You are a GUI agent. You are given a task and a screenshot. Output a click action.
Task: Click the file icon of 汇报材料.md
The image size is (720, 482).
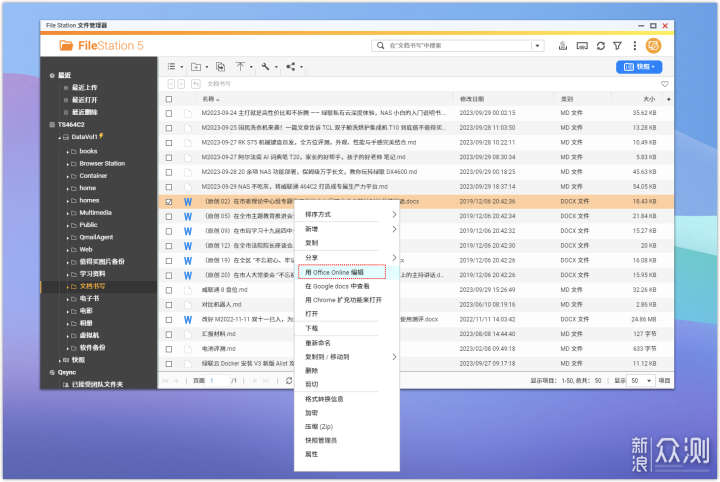coord(188,334)
